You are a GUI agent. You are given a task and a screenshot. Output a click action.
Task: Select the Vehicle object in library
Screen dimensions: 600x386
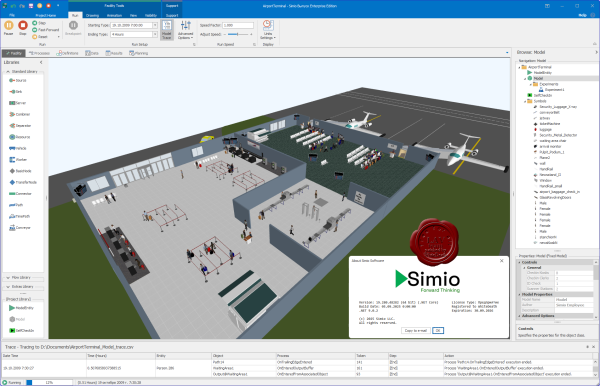coord(18,148)
